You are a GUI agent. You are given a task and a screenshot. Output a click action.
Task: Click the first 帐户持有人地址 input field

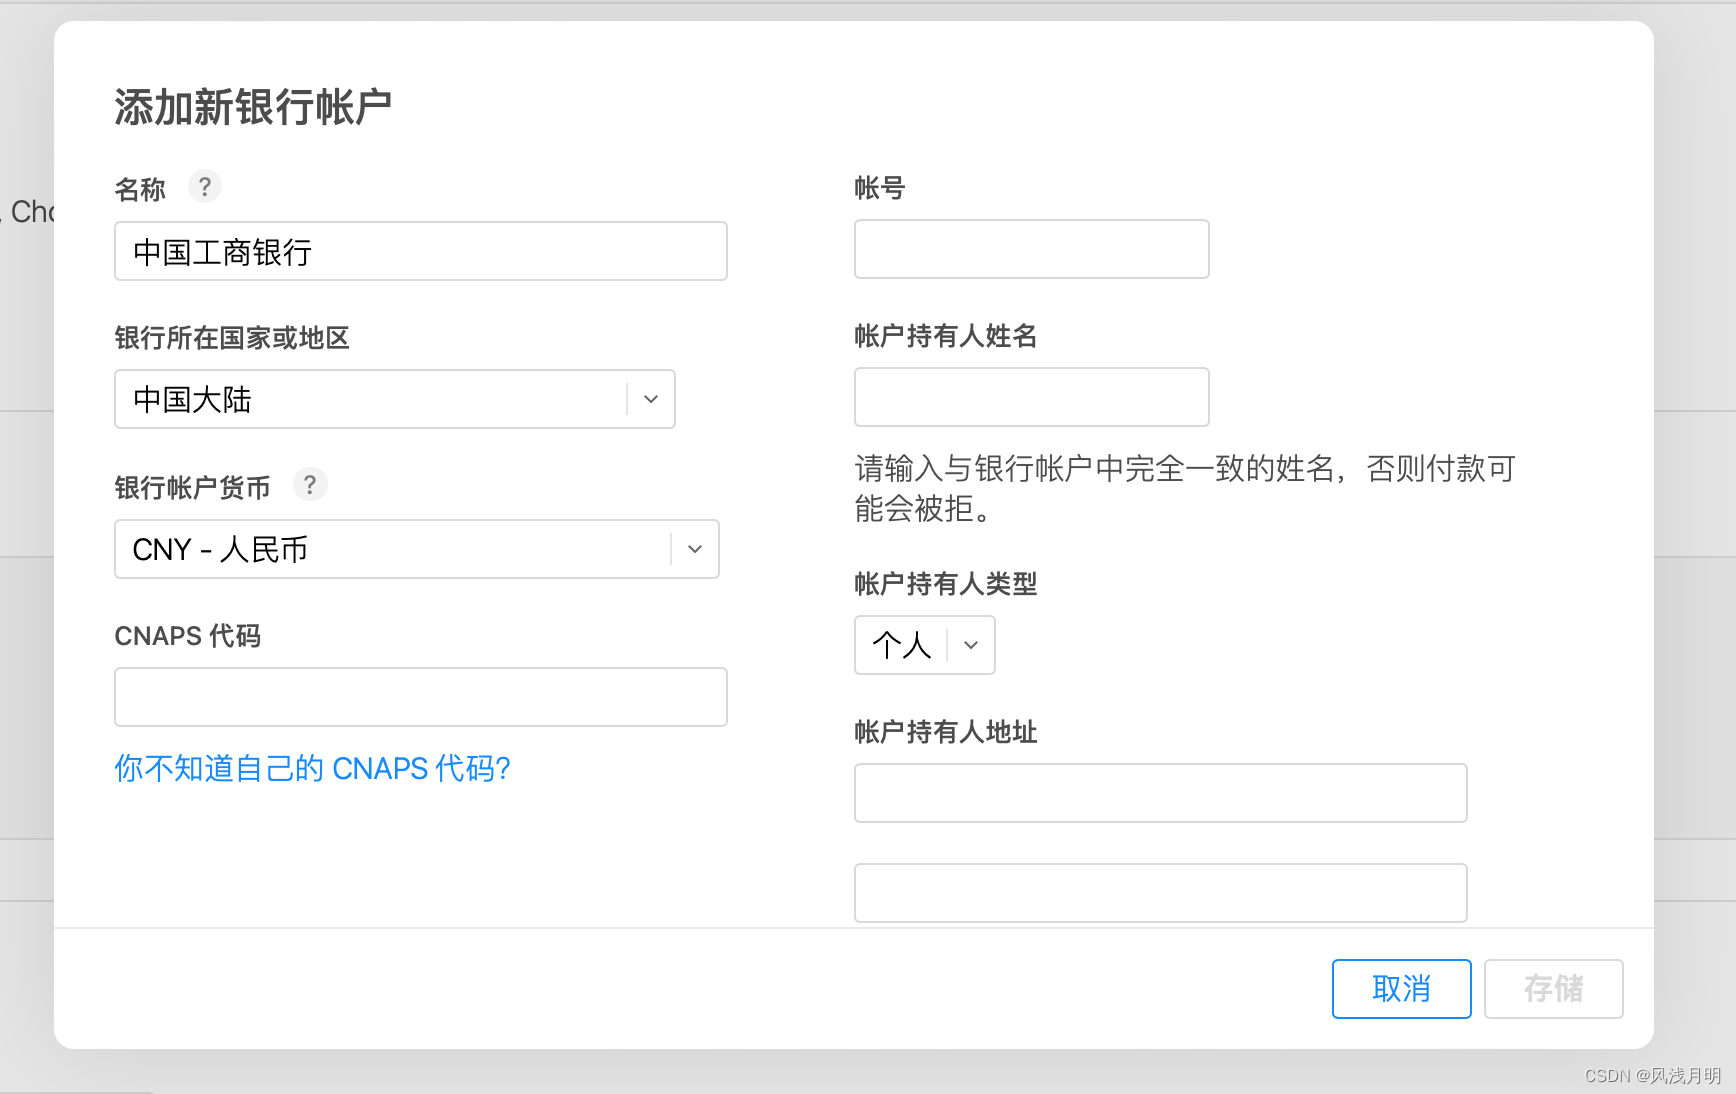tap(1161, 793)
